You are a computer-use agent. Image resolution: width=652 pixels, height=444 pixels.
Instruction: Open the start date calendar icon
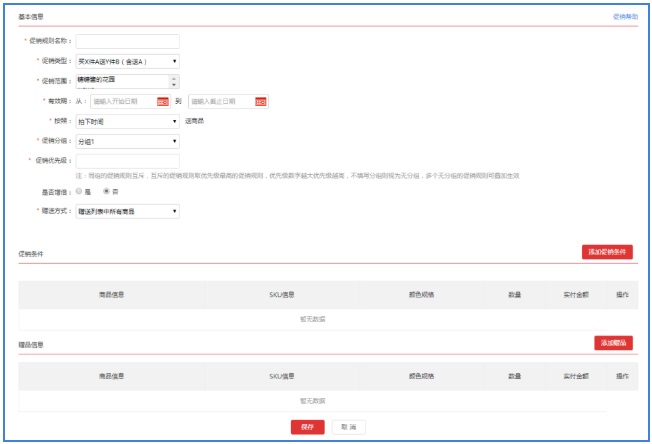click(163, 101)
